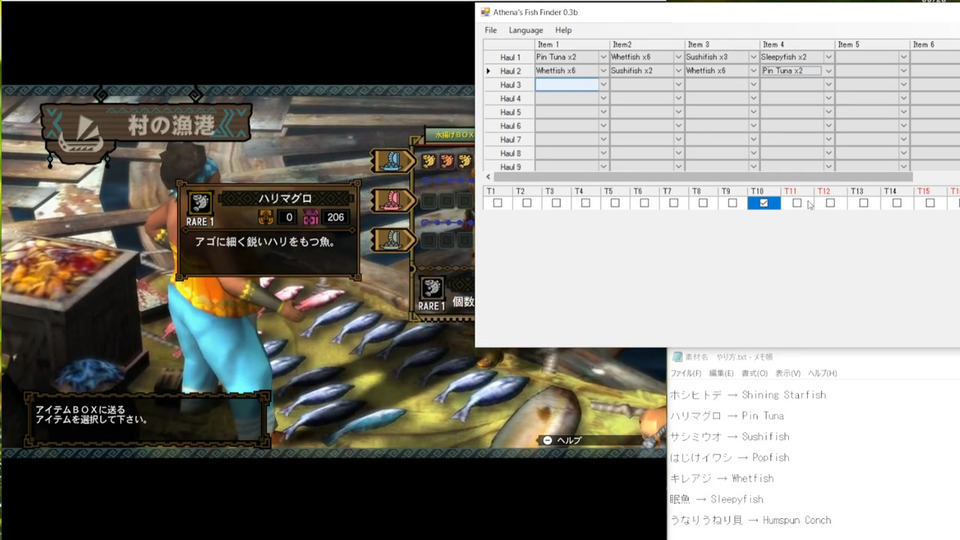Click the first fish slot in haul box
The image size is (960, 540).
tap(429, 162)
